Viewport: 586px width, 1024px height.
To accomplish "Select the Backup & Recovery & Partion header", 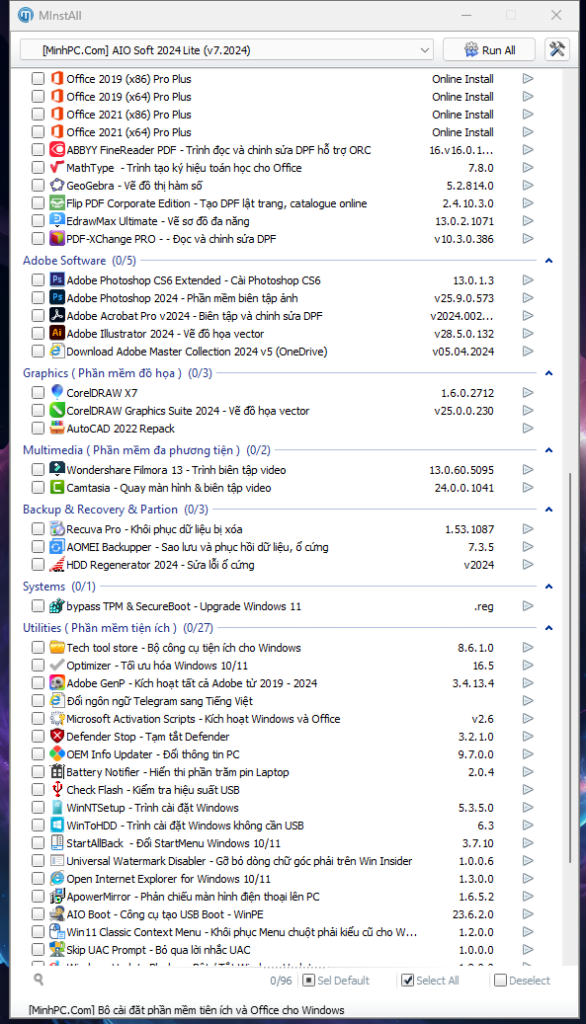I will pos(116,509).
